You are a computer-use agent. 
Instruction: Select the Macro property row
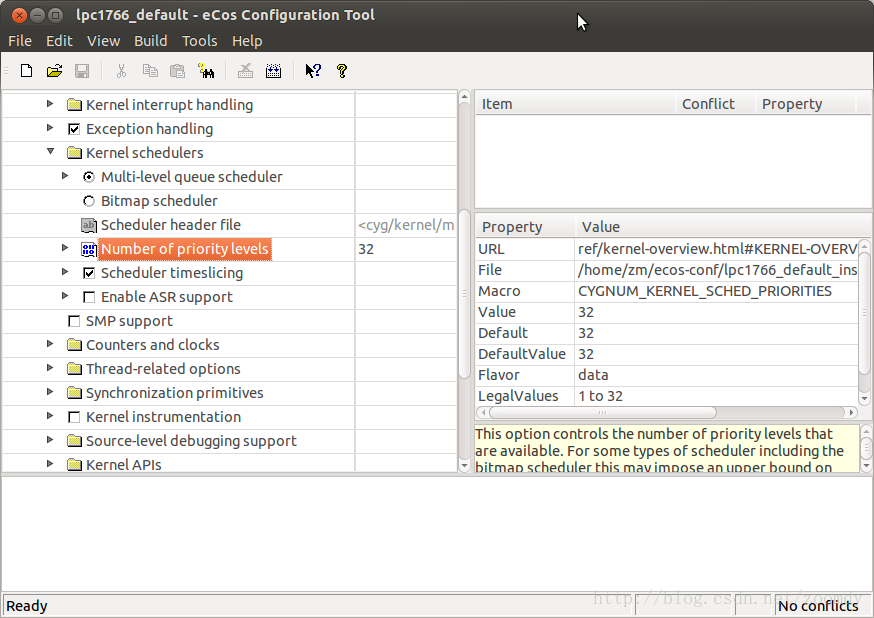667,291
